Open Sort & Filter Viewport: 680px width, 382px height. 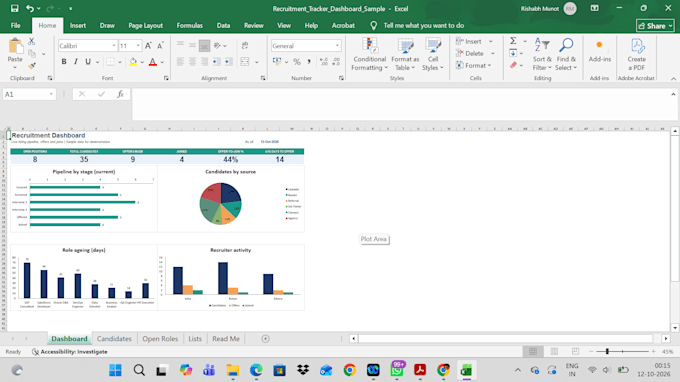pos(542,54)
